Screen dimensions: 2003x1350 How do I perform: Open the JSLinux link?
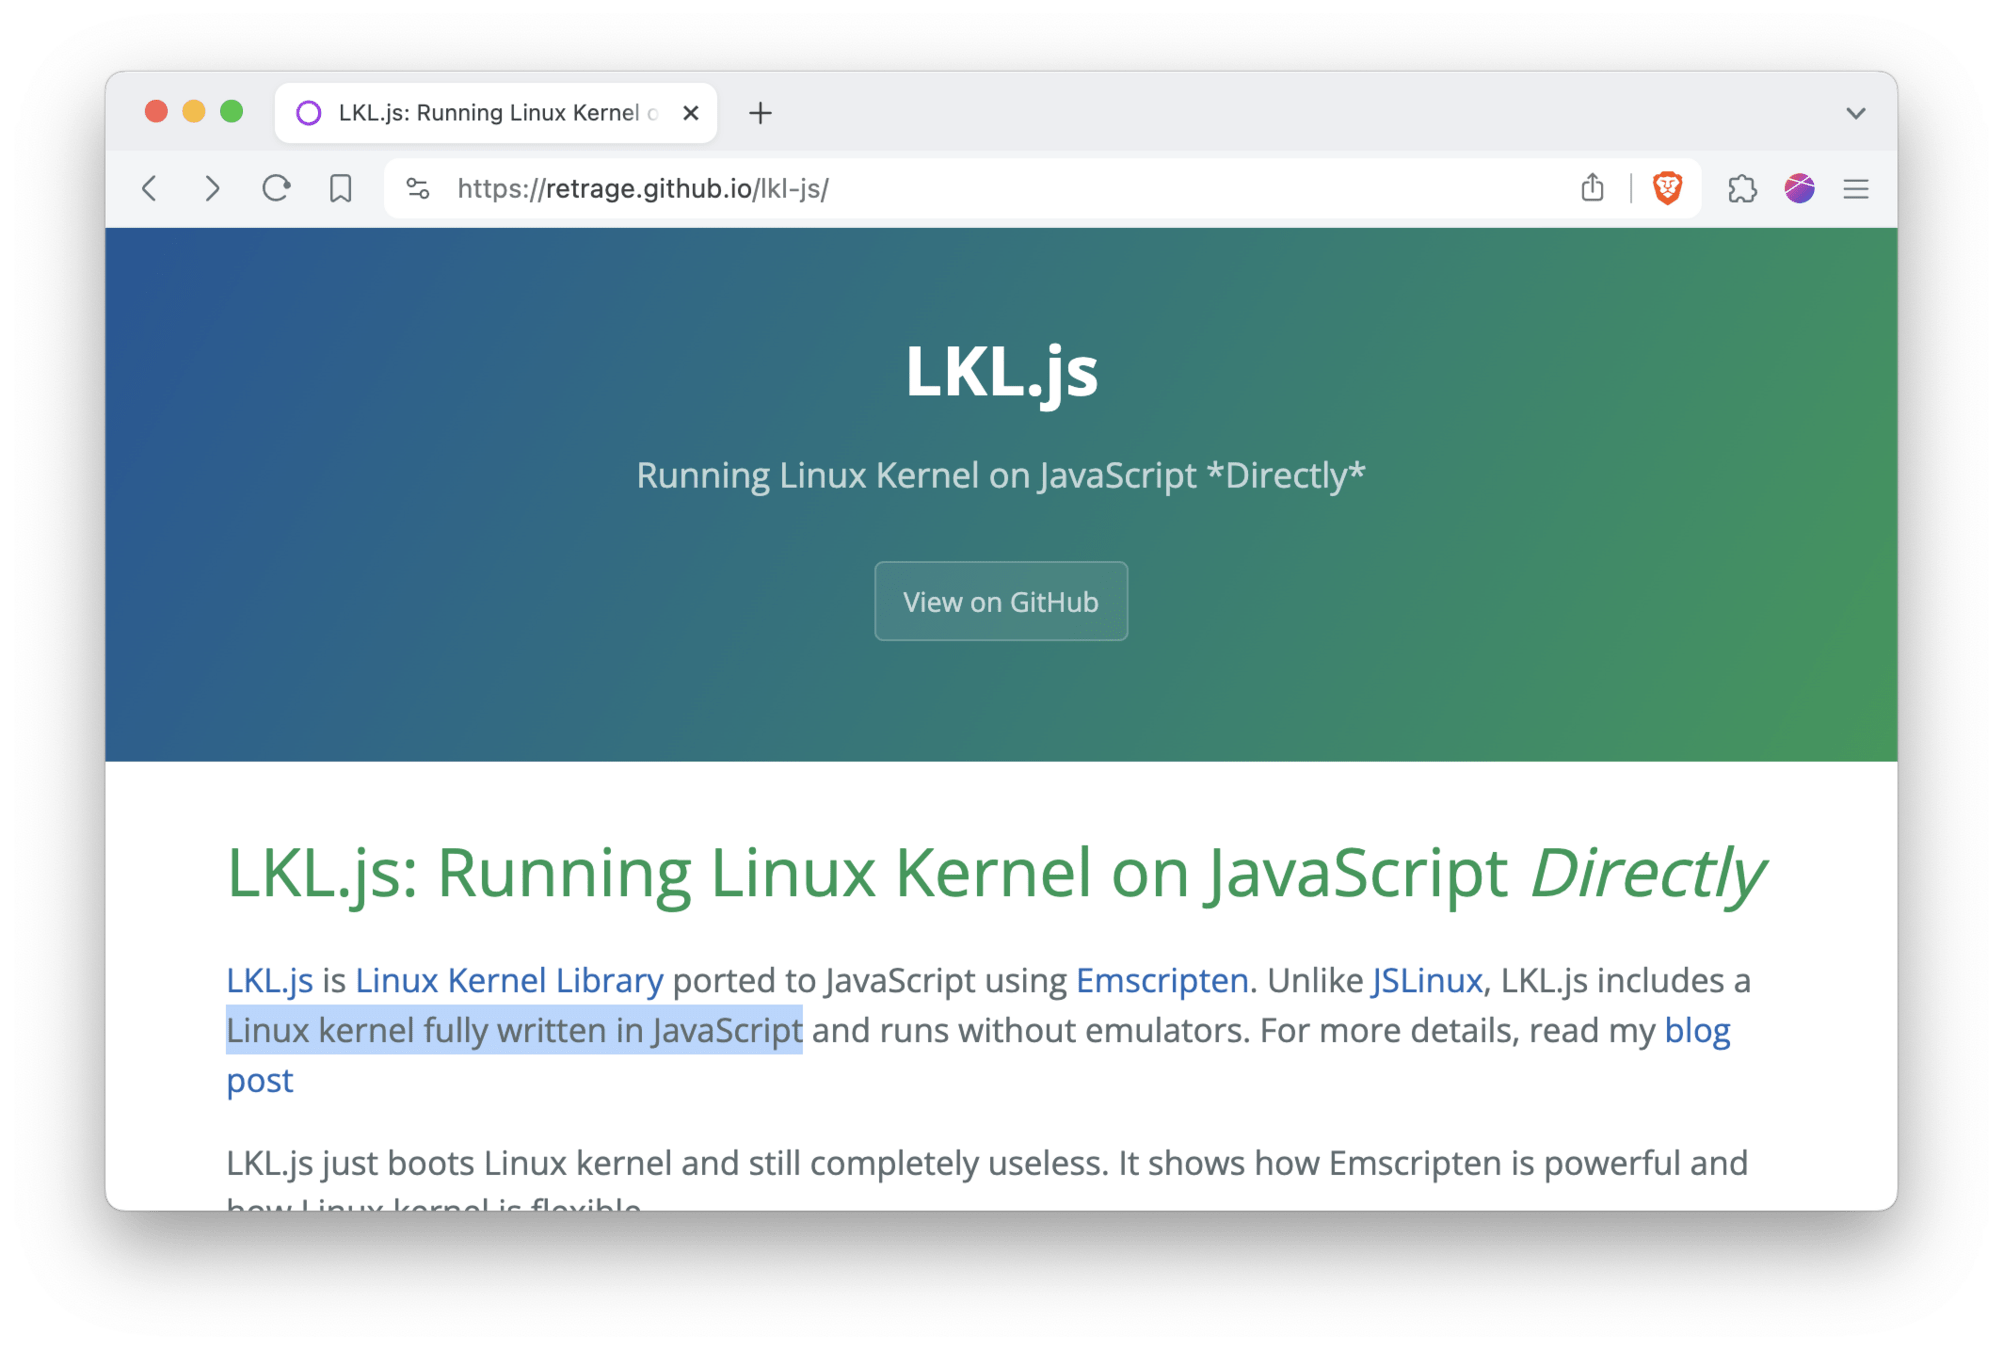1426,980
